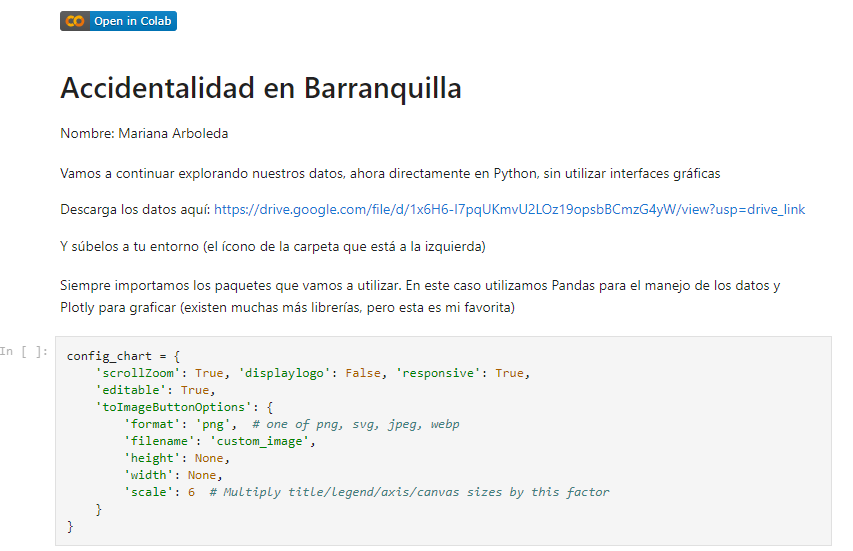The image size is (853, 551).
Task: Select the In [ ]: cell prompt
Action: (x=24, y=351)
